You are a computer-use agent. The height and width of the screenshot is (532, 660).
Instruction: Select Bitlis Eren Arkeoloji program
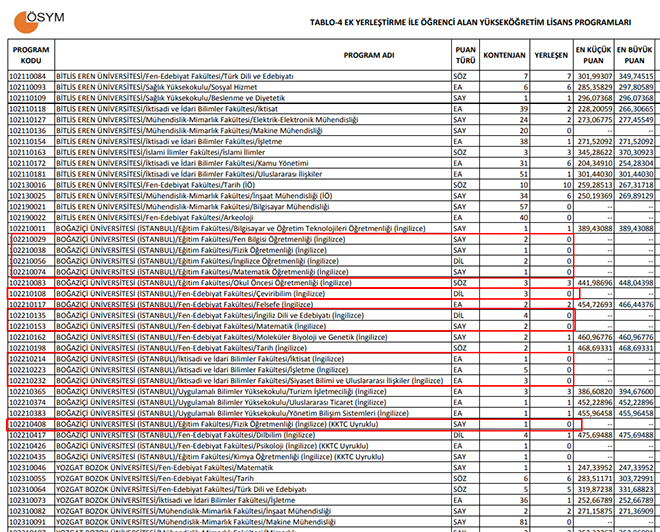pos(154,218)
